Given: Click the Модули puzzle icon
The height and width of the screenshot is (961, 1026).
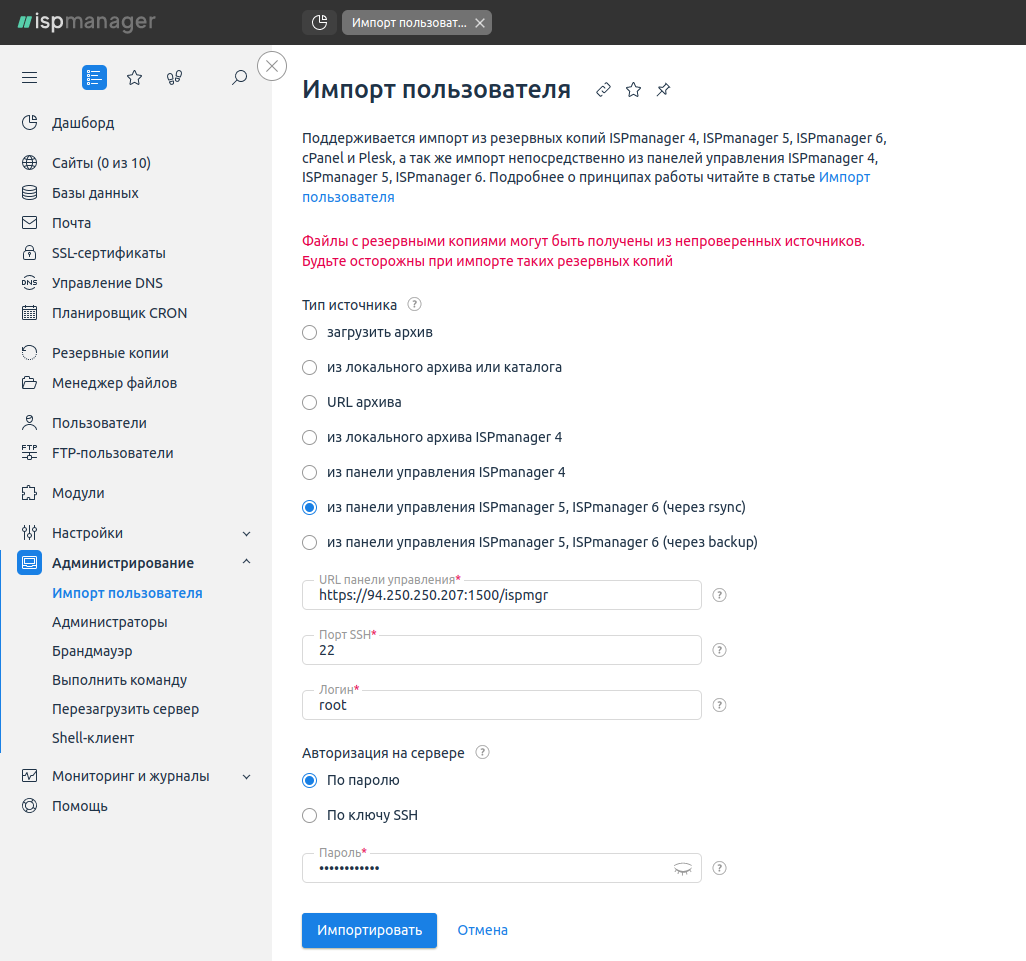Looking at the screenshot, I should click(29, 493).
